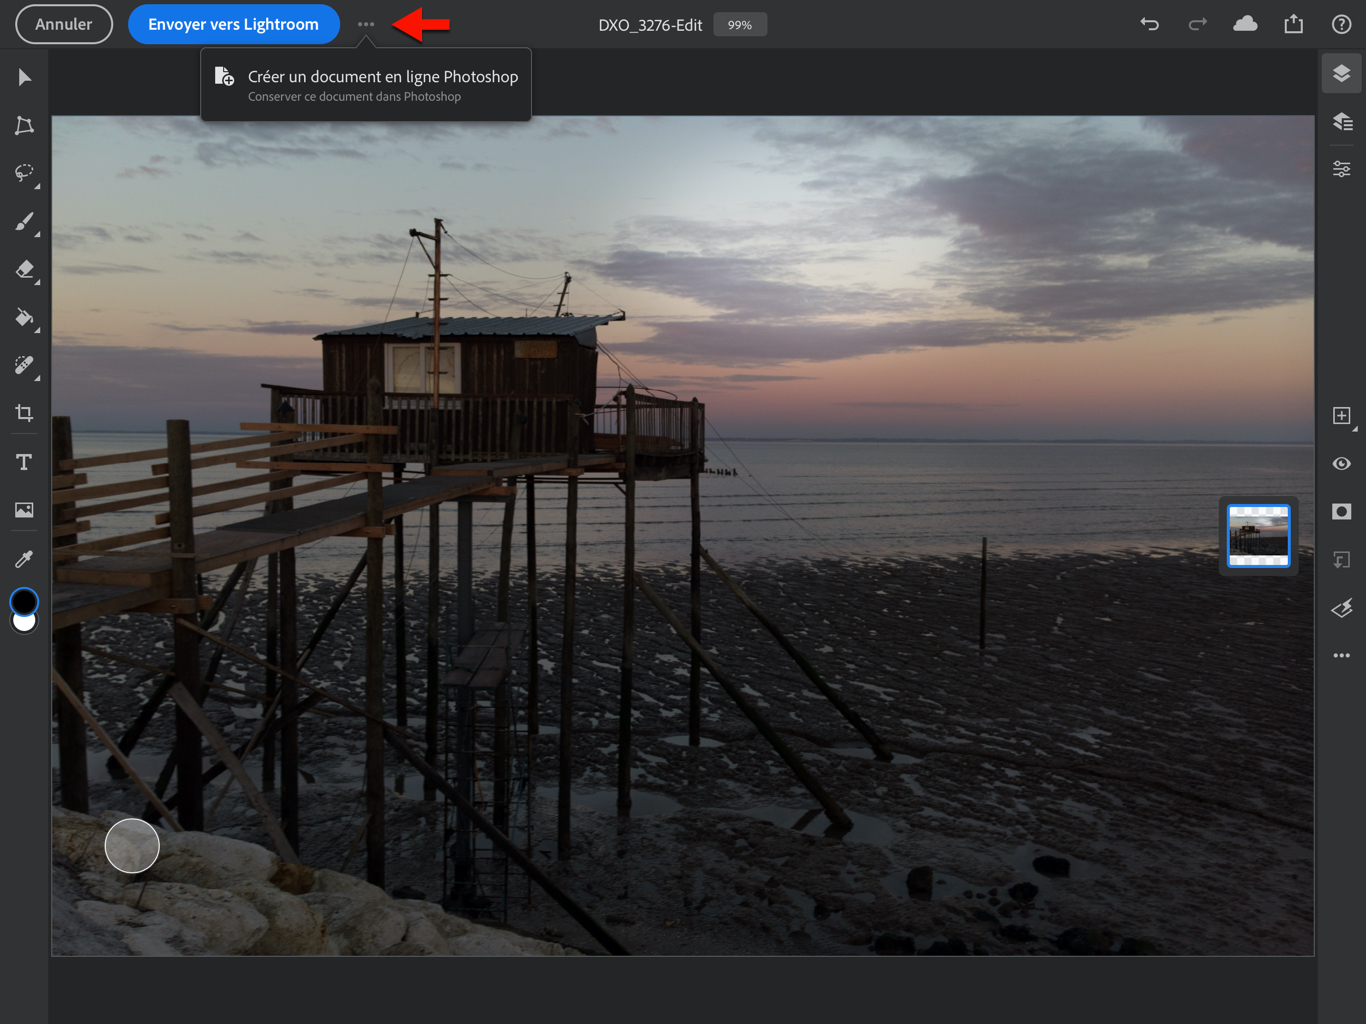Image resolution: width=1366 pixels, height=1024 pixels.
Task: Activate the Spot Healing brush
Action: pos(24,366)
